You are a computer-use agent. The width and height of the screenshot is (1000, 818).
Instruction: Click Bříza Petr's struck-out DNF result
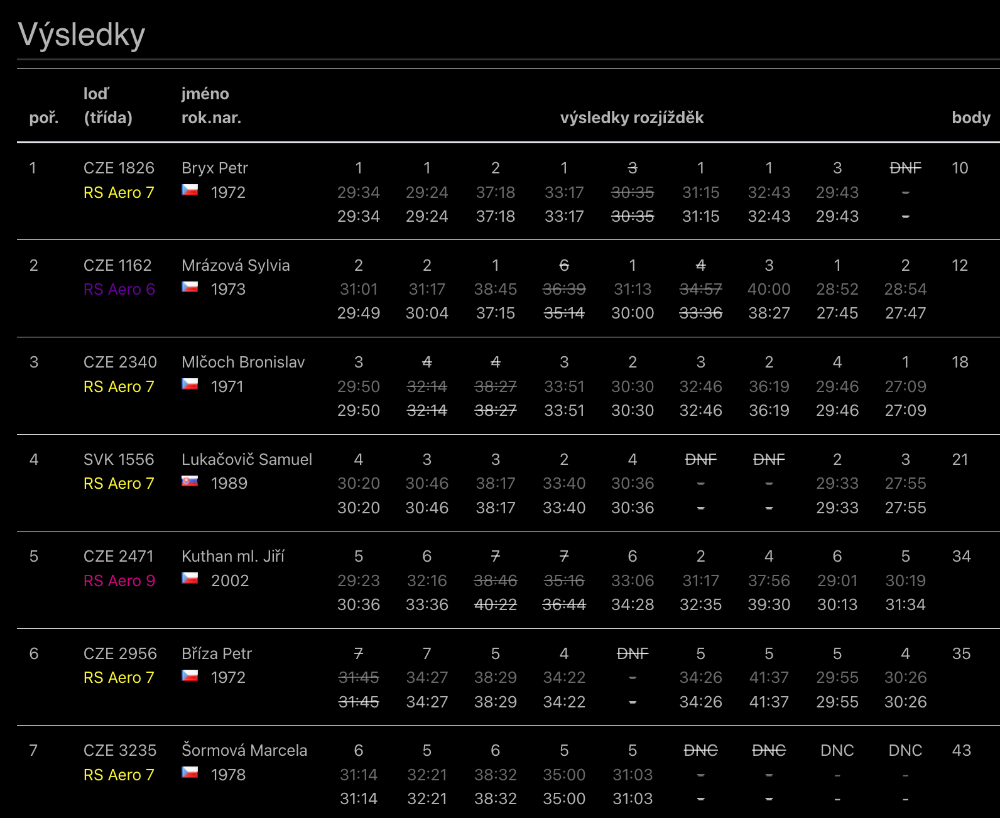click(x=632, y=654)
